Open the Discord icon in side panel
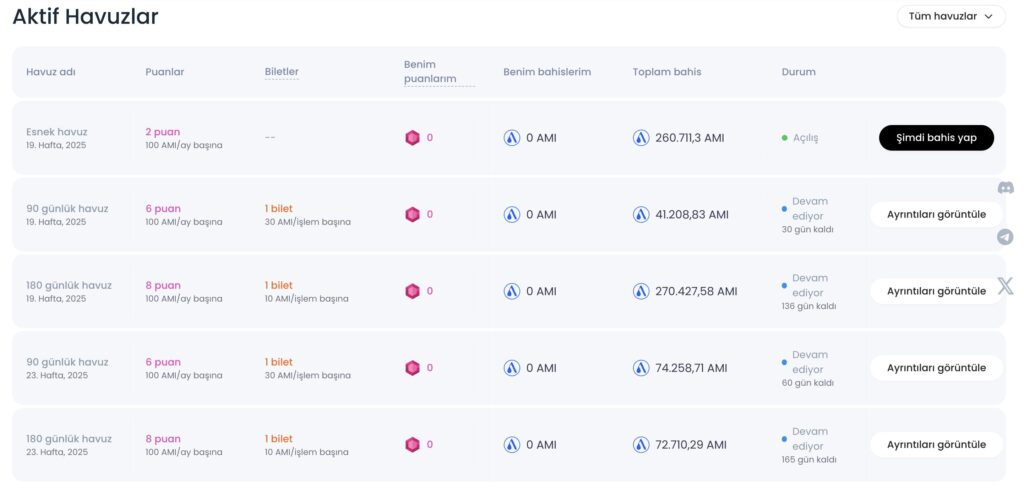Screen dimensions: 1024x503 click(x=1006, y=187)
